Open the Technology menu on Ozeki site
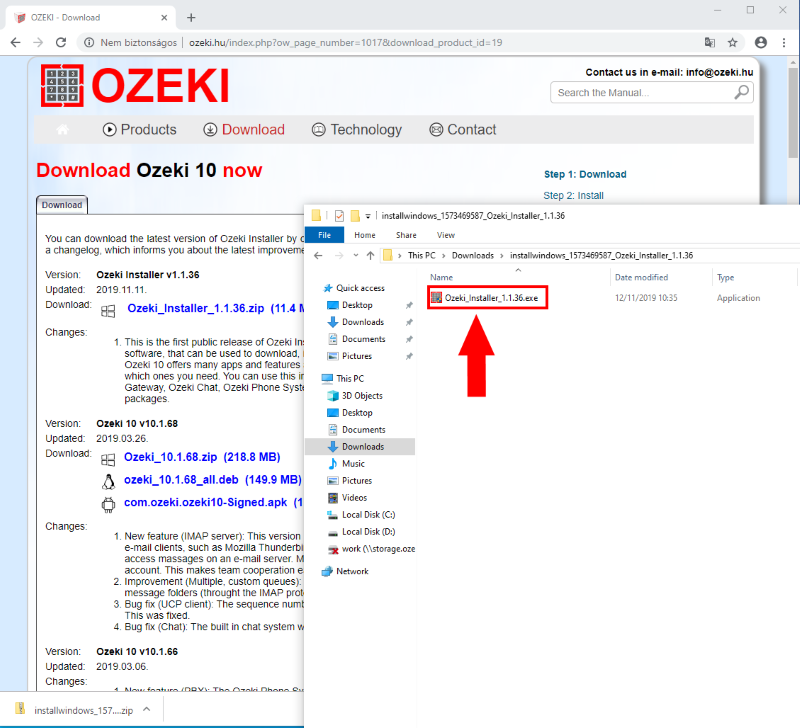Image resolution: width=800 pixels, height=728 pixels. click(x=357, y=130)
